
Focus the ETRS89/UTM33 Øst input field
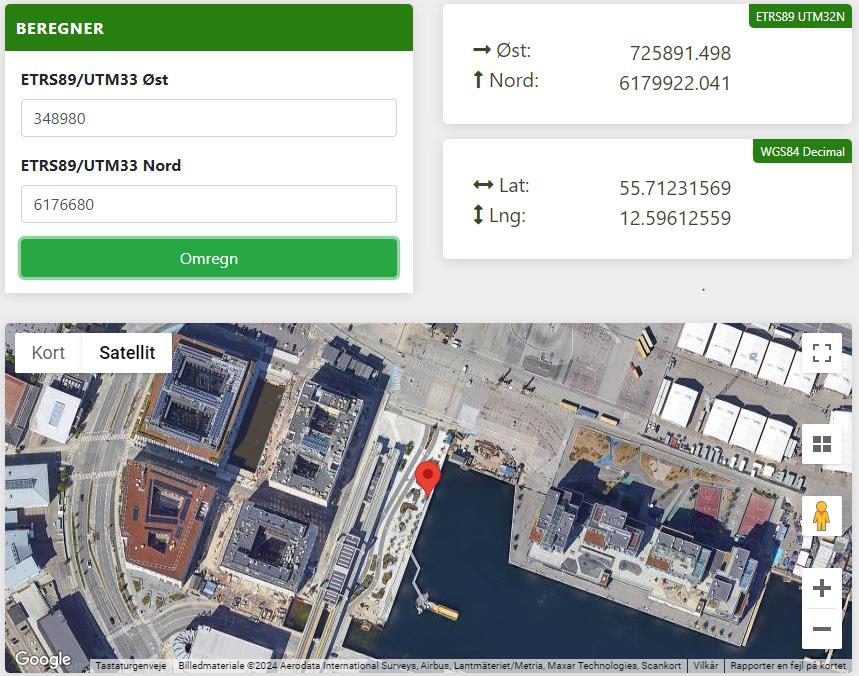[x=209, y=118]
